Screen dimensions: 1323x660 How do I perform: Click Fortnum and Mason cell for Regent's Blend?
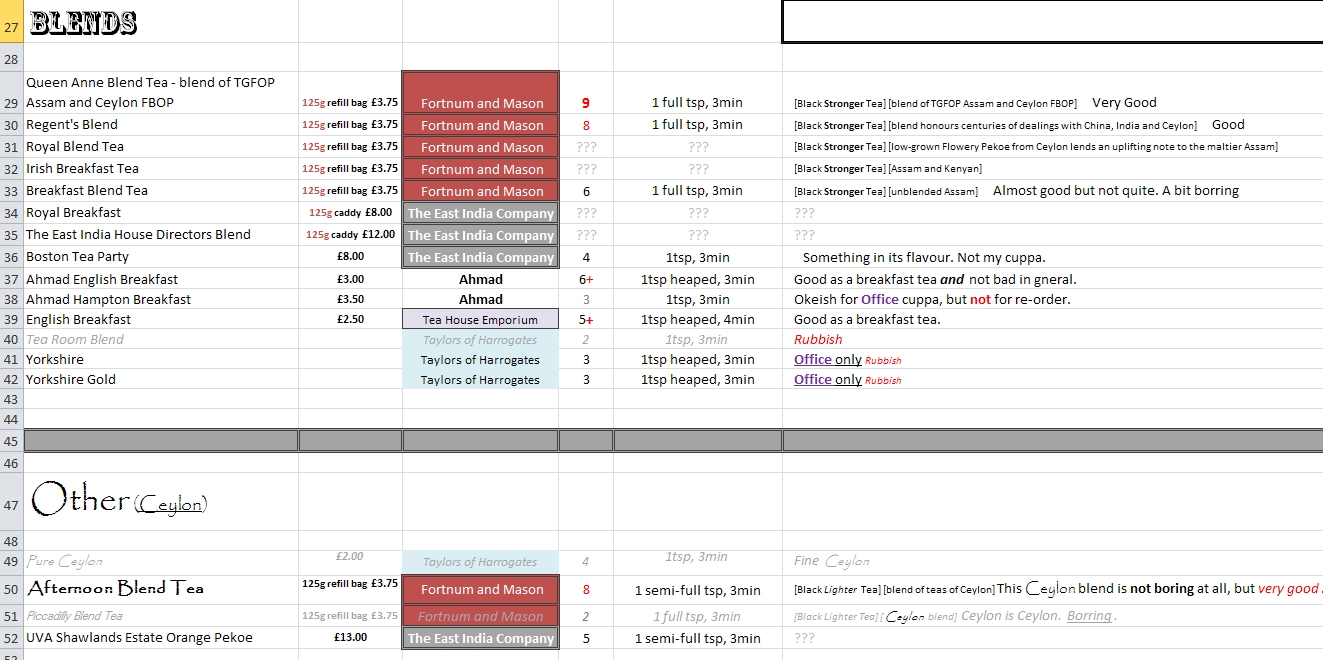point(481,125)
